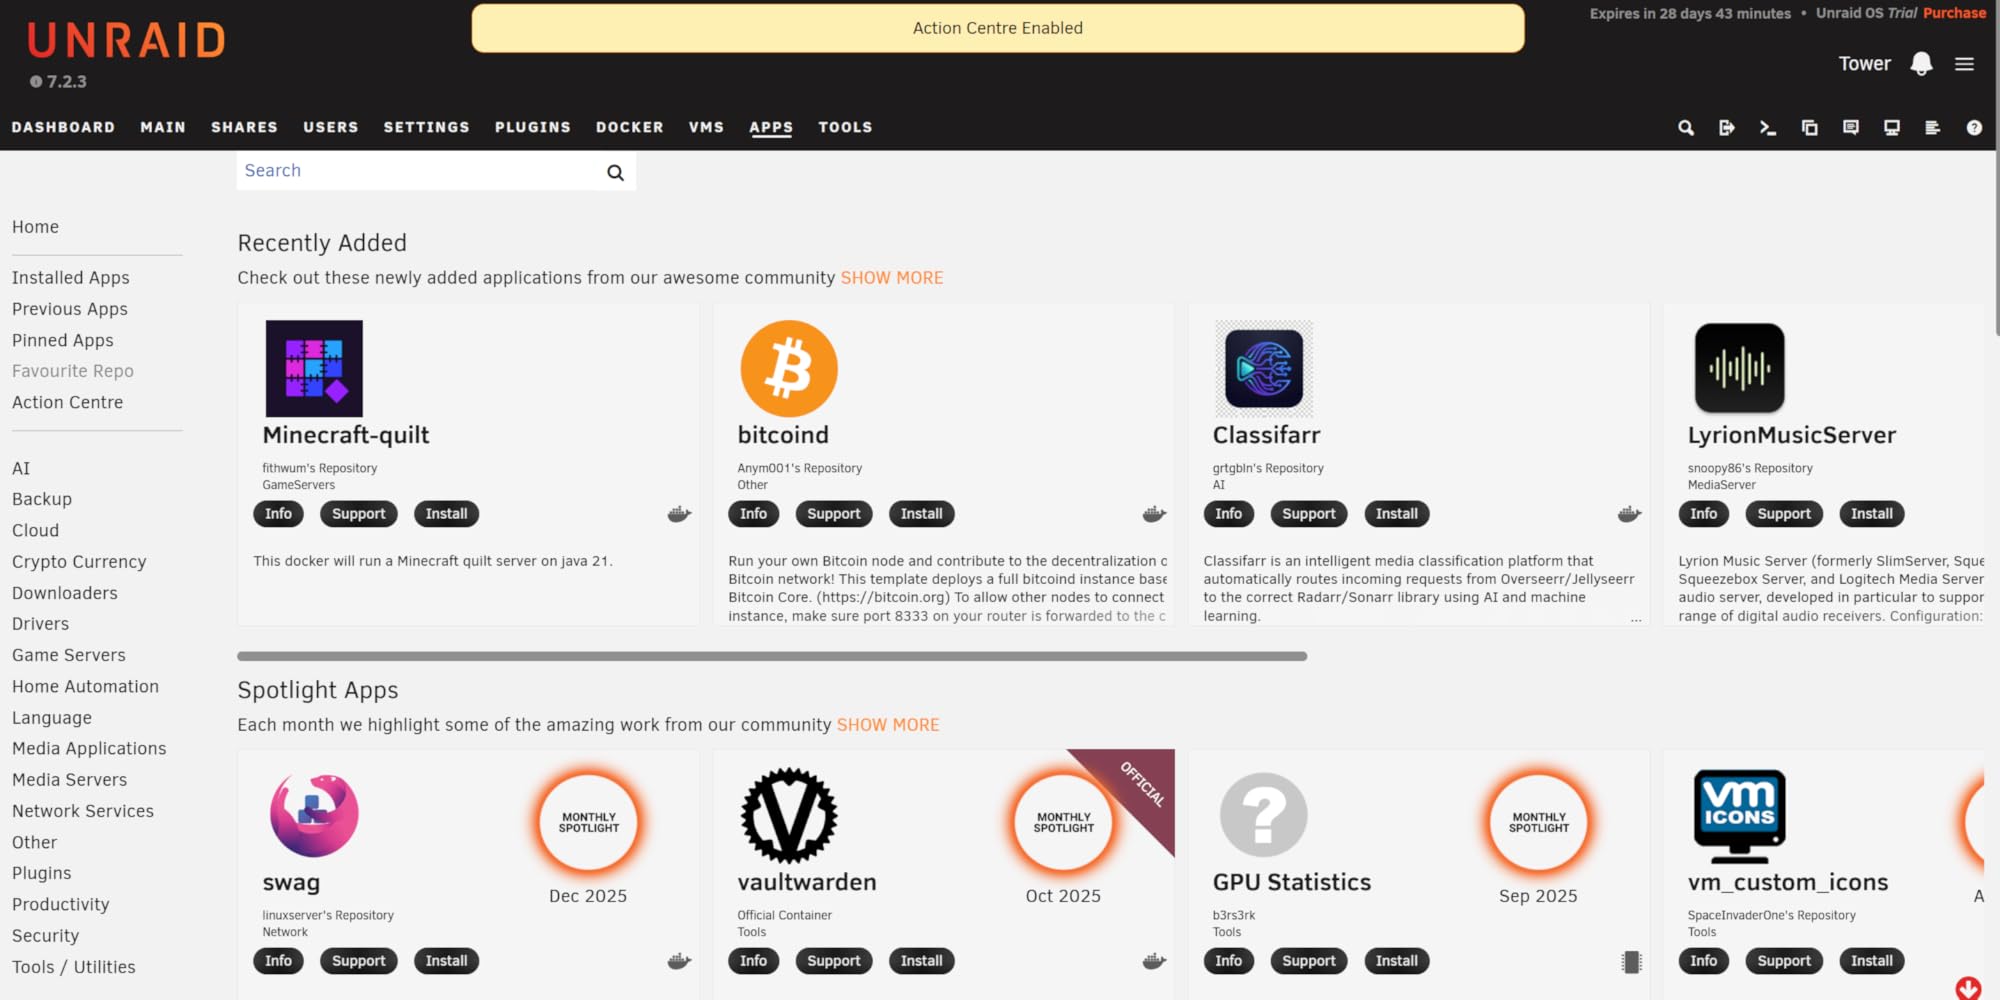Select the Tools / Utilities category
This screenshot has height=1000, width=2000.
(x=74, y=967)
